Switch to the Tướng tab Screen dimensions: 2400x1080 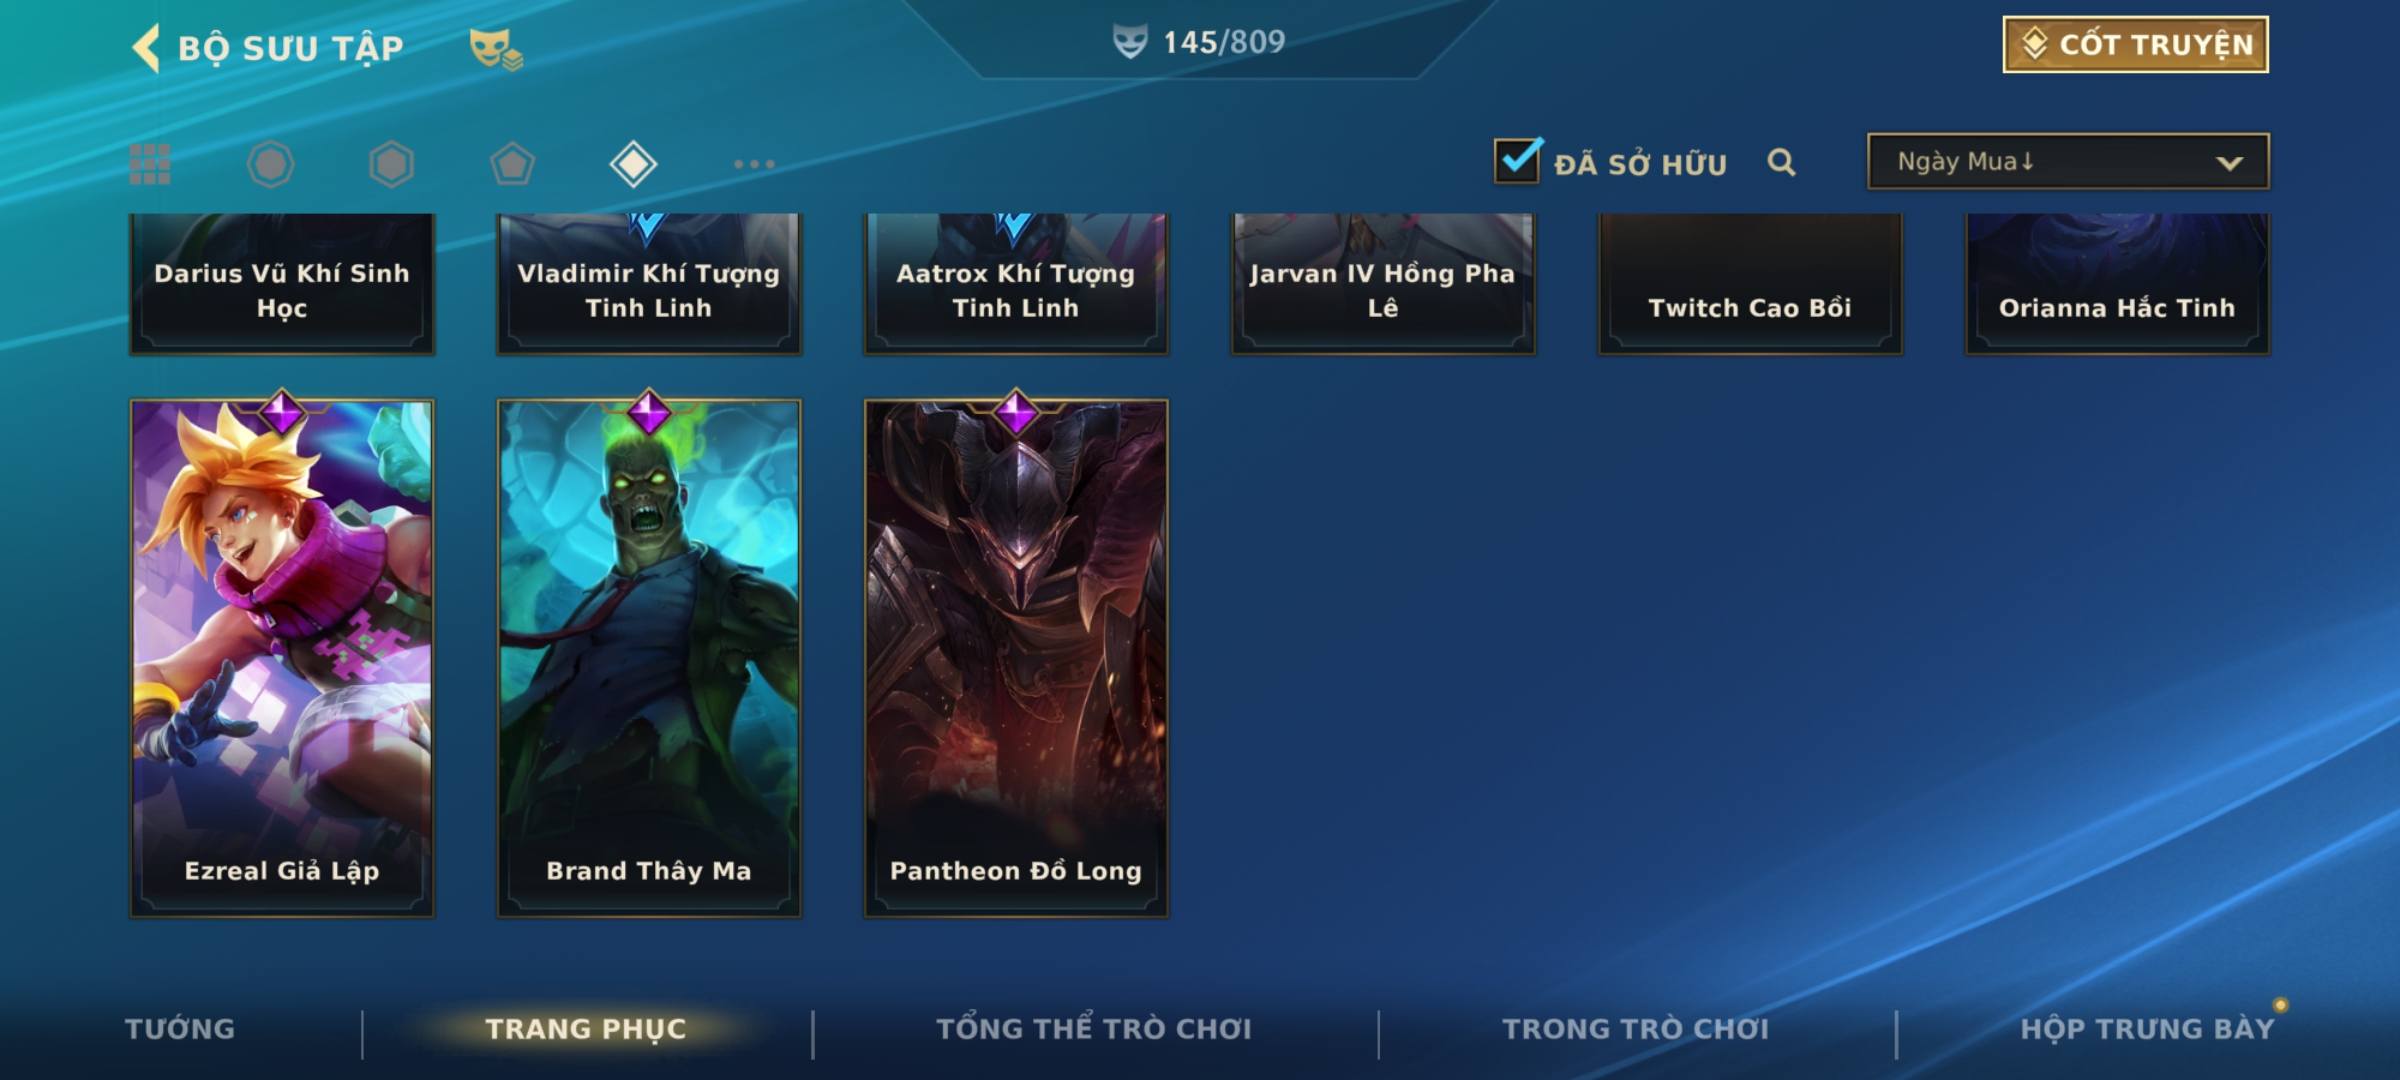tap(180, 1029)
